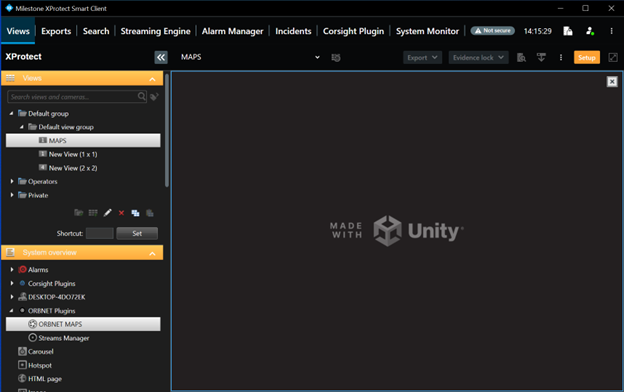
Task: Open the Search tab
Action: (x=96, y=31)
